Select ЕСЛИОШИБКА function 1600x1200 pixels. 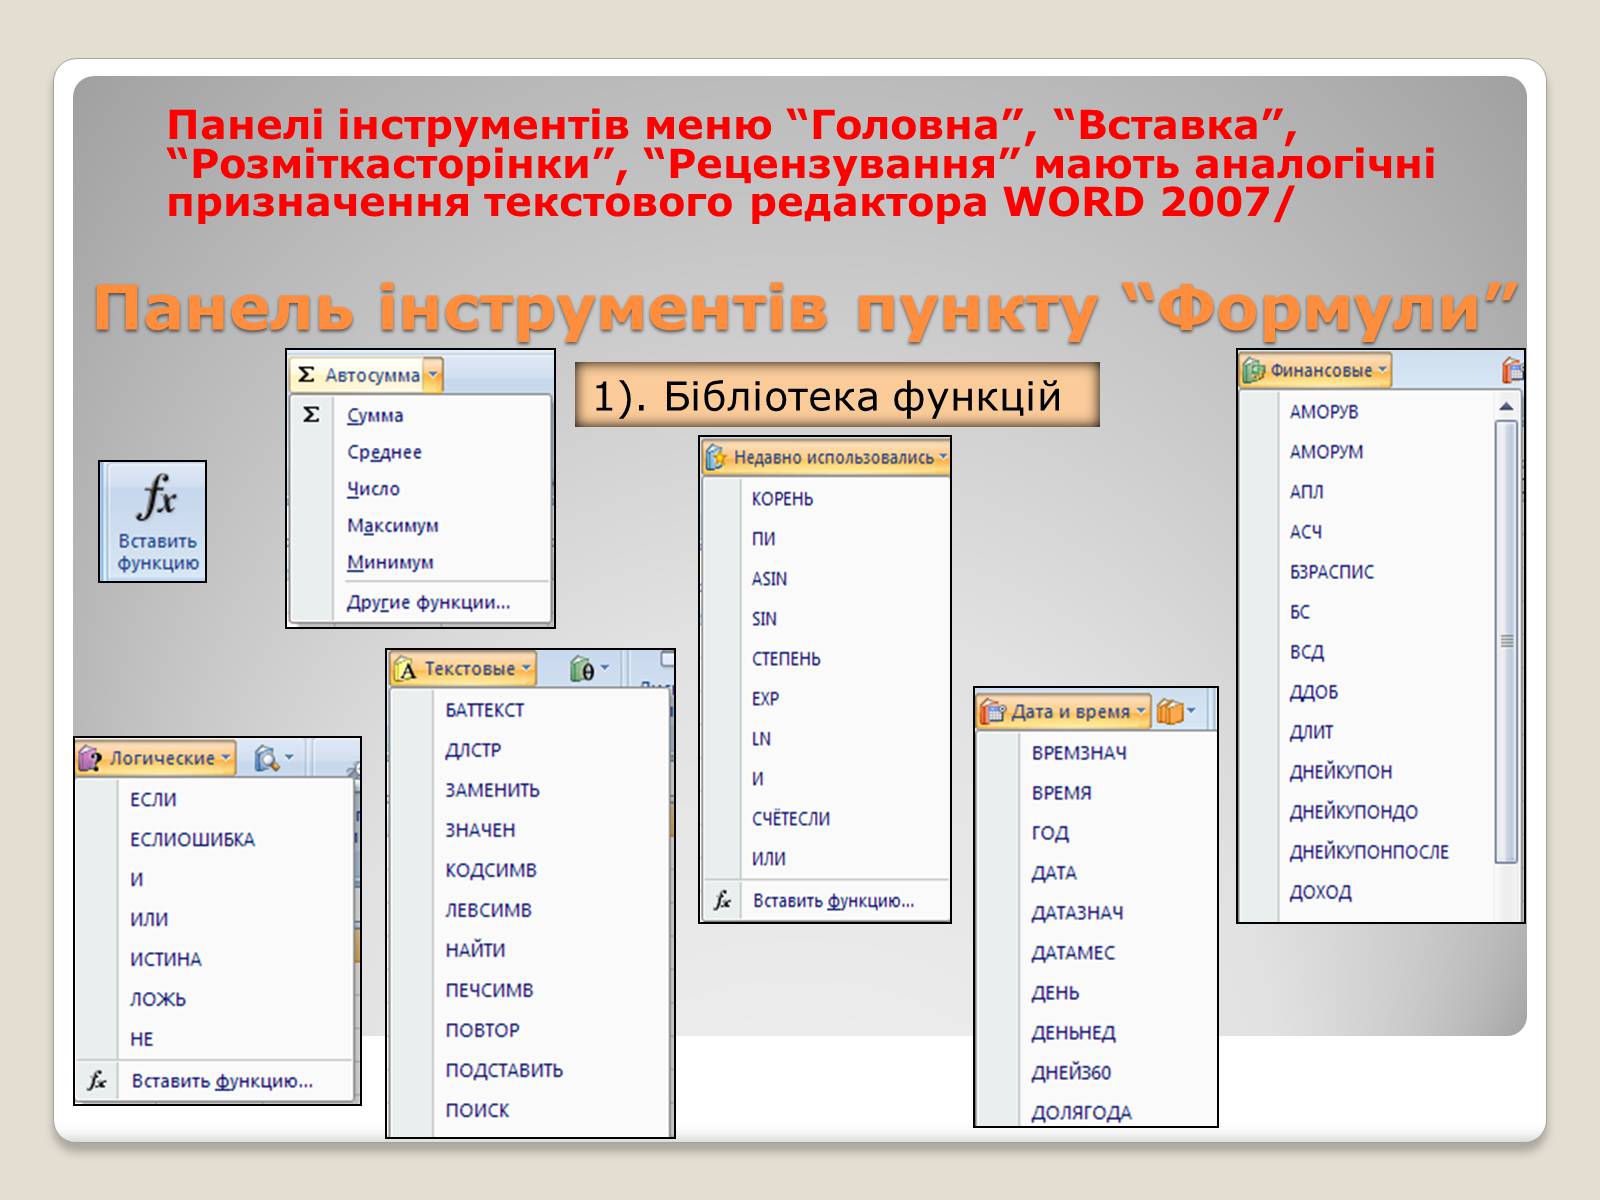coord(192,840)
